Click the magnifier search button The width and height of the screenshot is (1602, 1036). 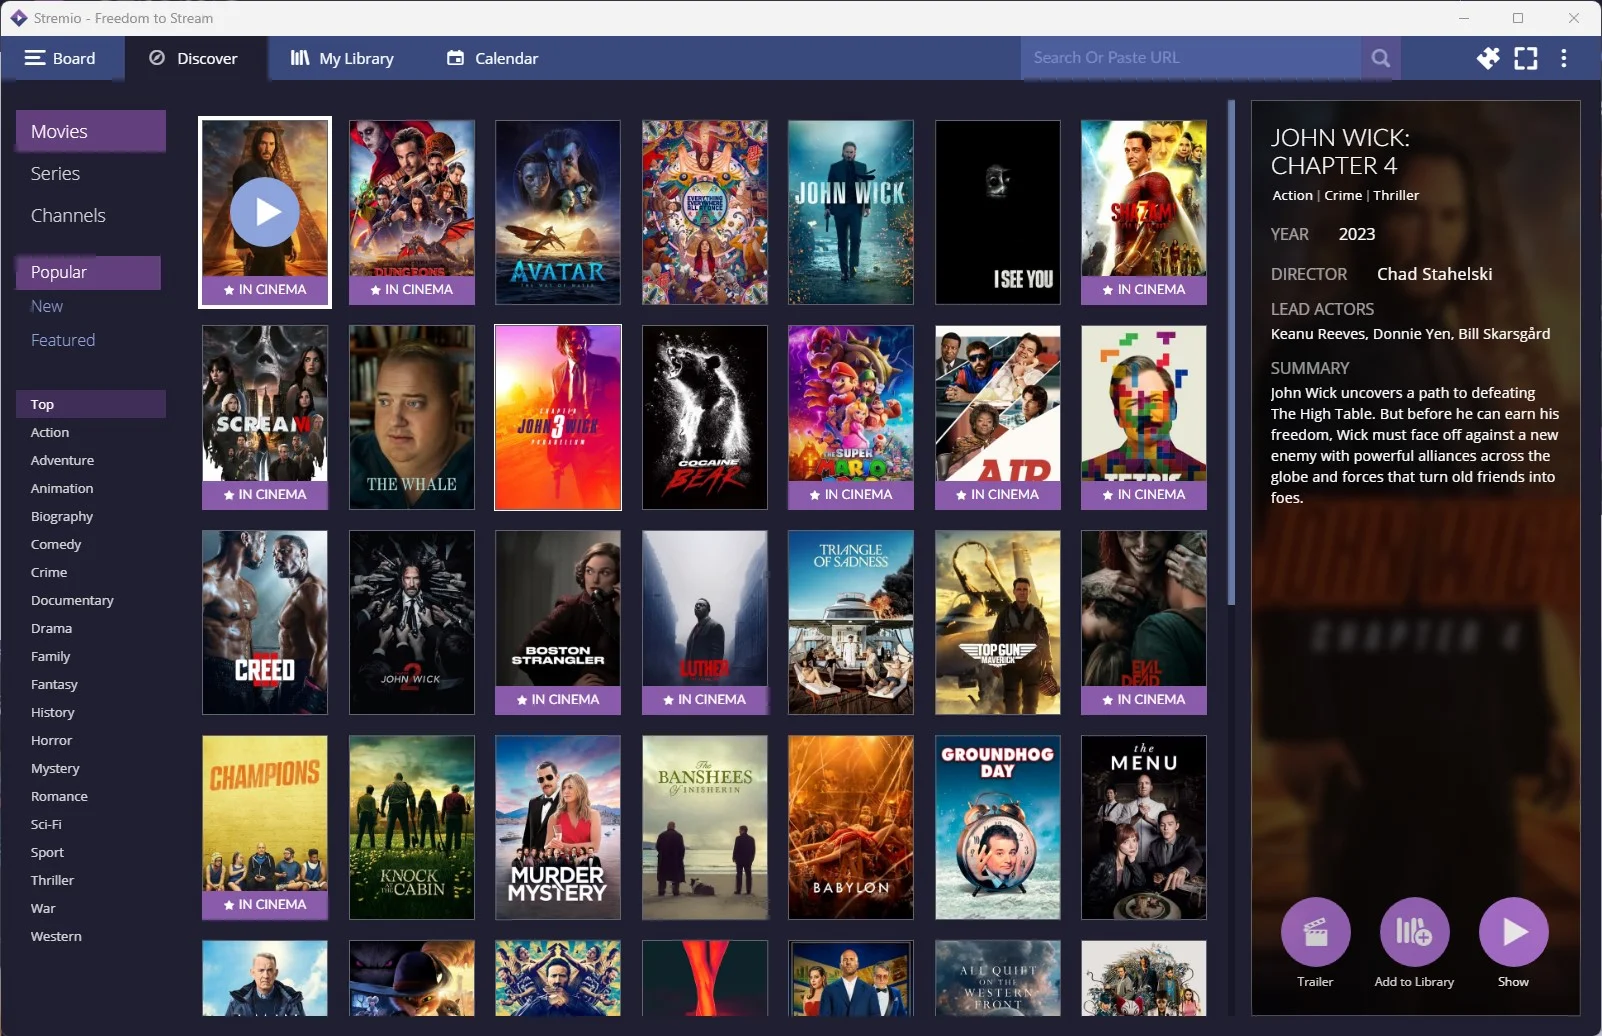pos(1381,58)
